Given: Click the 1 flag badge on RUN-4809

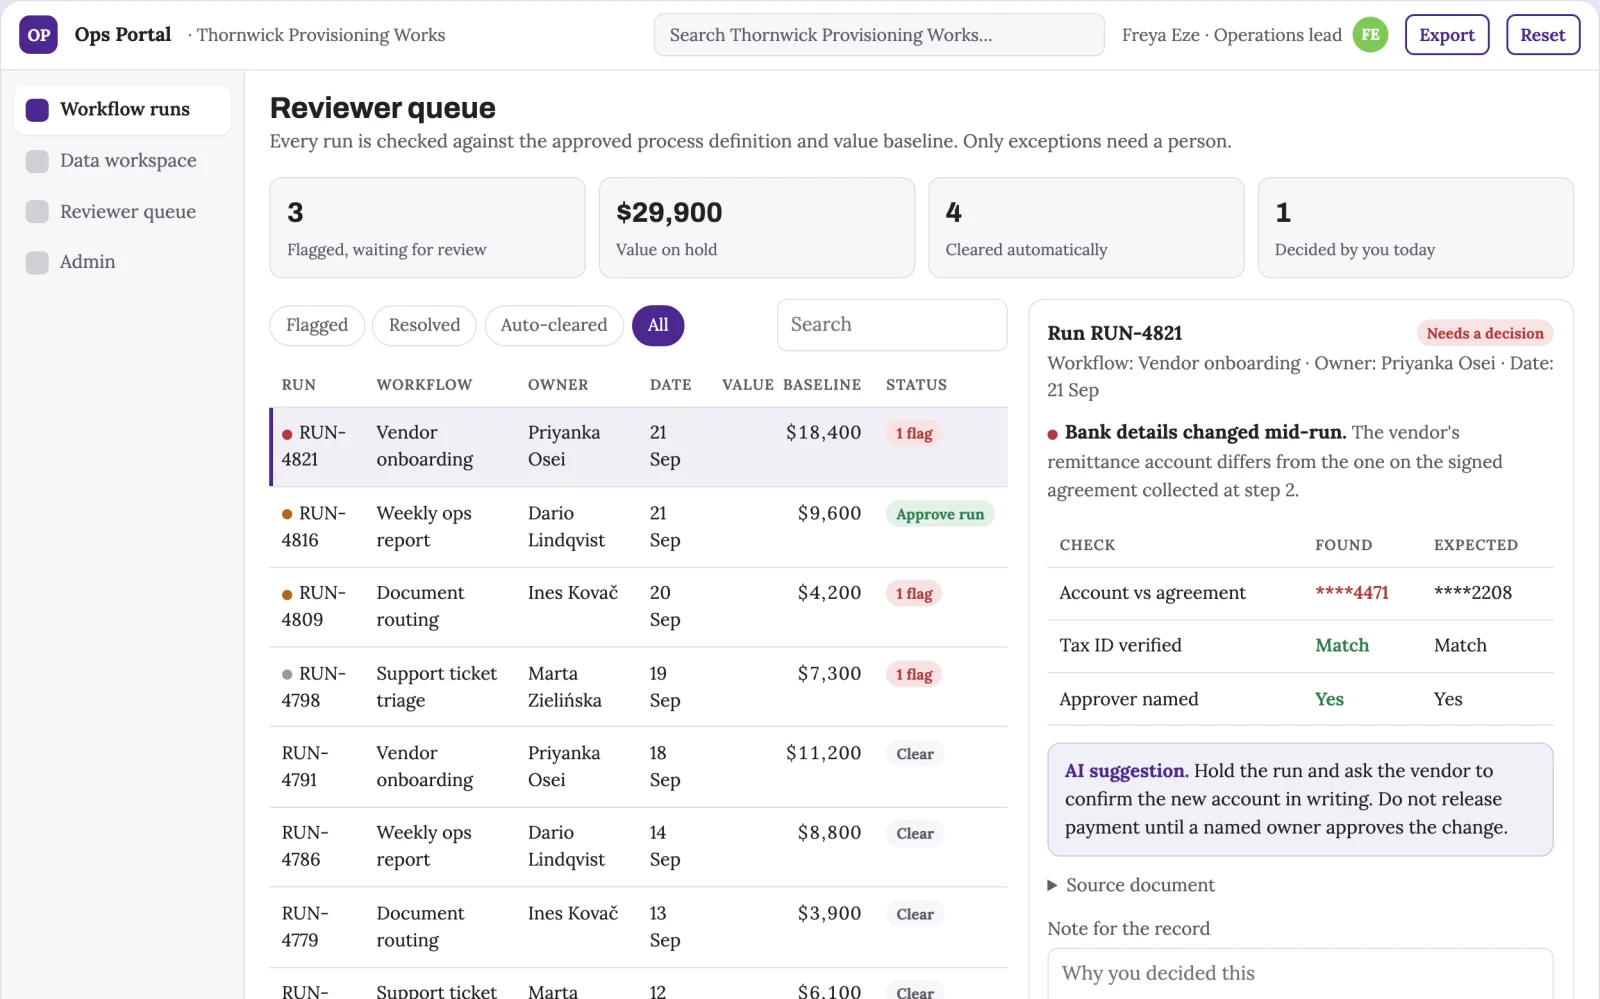Looking at the screenshot, I should (x=914, y=594).
